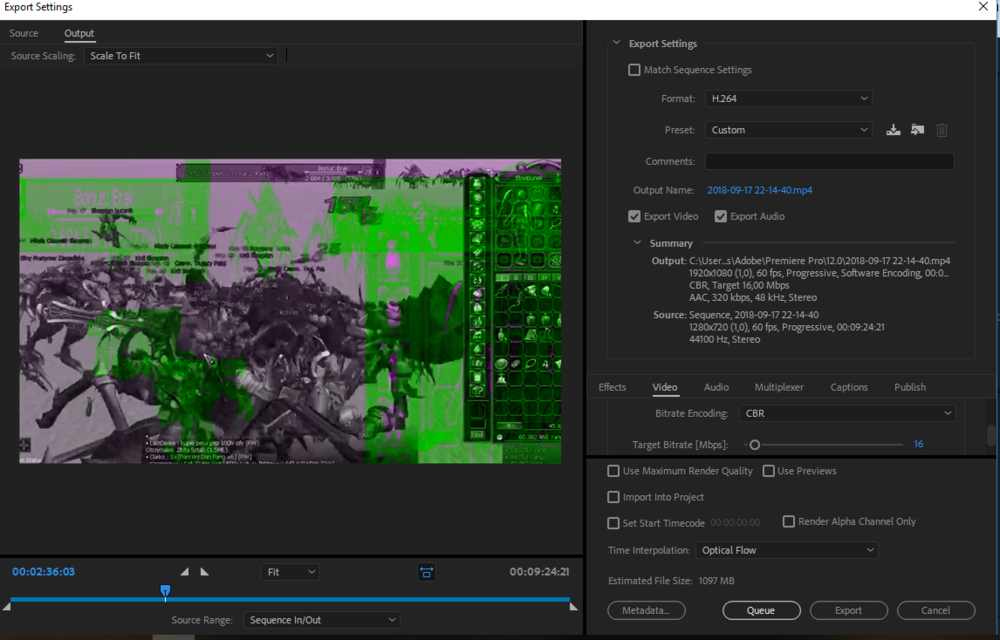Click the Export button
Viewport: 1000px width, 640px height.
[x=848, y=611]
